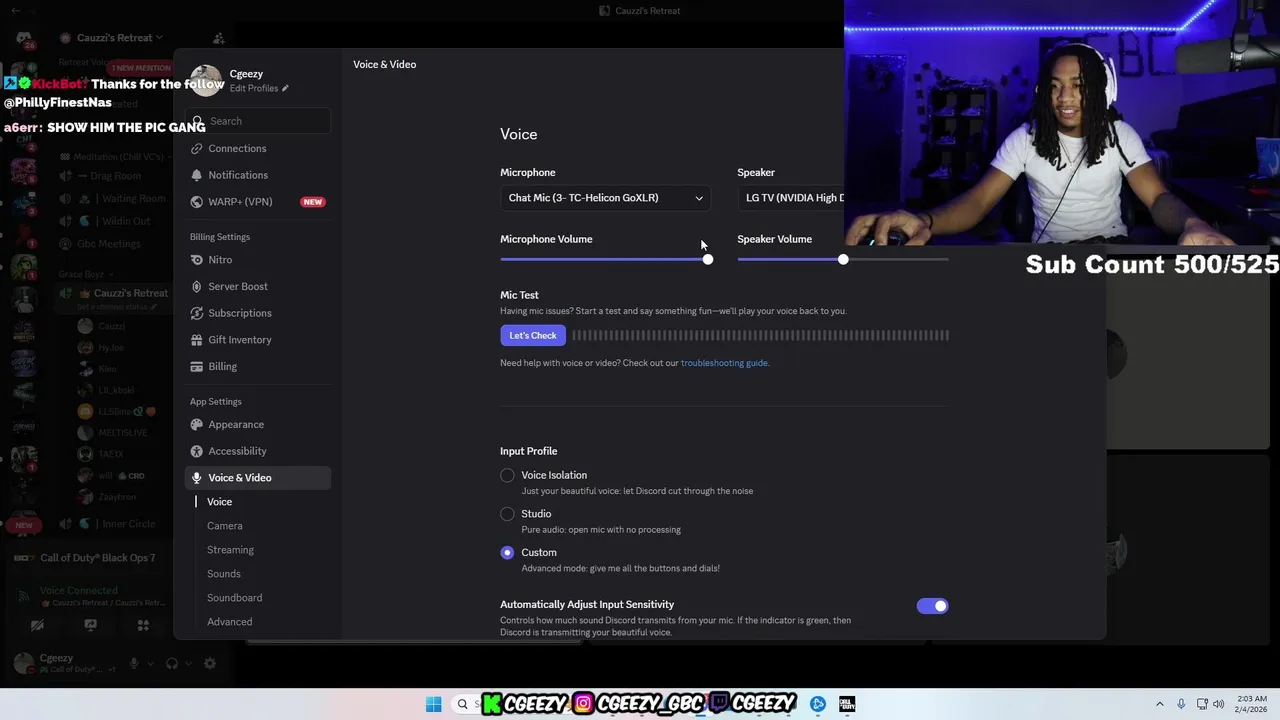Click the Billing card icon
The height and width of the screenshot is (720, 1280).
click(x=196, y=366)
